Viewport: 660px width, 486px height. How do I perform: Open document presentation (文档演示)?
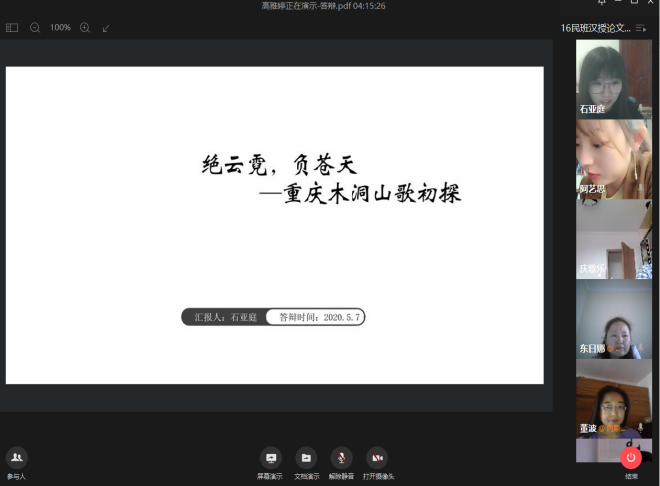(x=306, y=458)
